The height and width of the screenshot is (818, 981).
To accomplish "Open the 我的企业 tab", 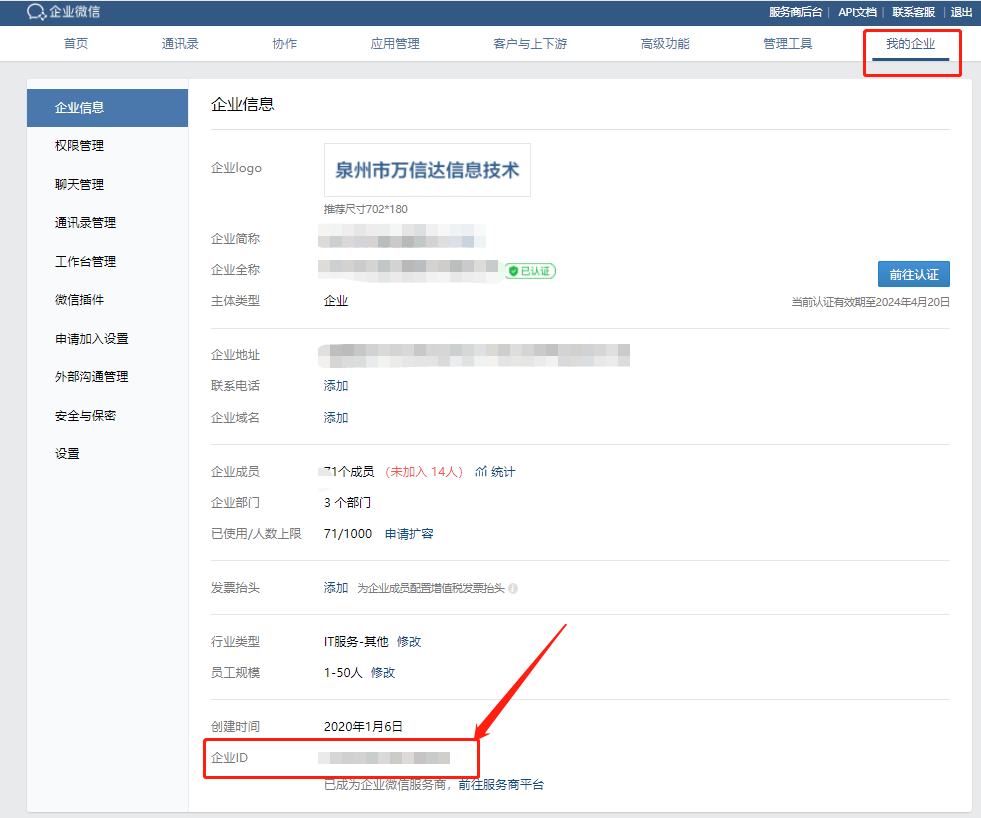I will [910, 44].
